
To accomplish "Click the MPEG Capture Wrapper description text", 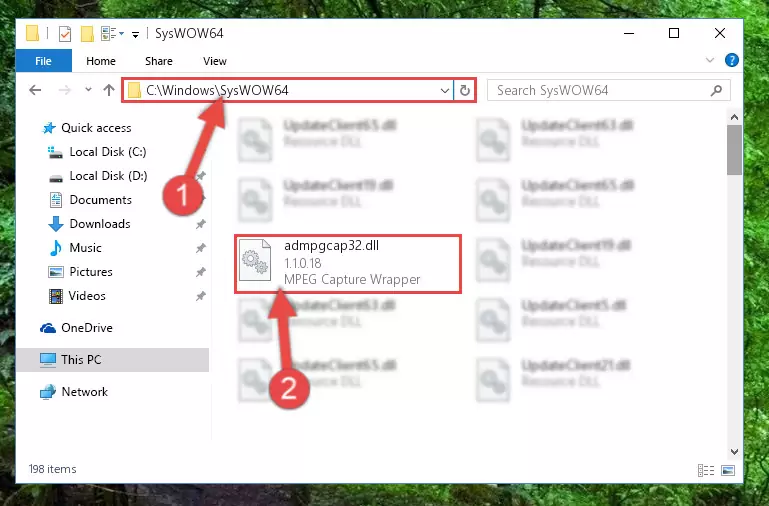I will (352, 279).
